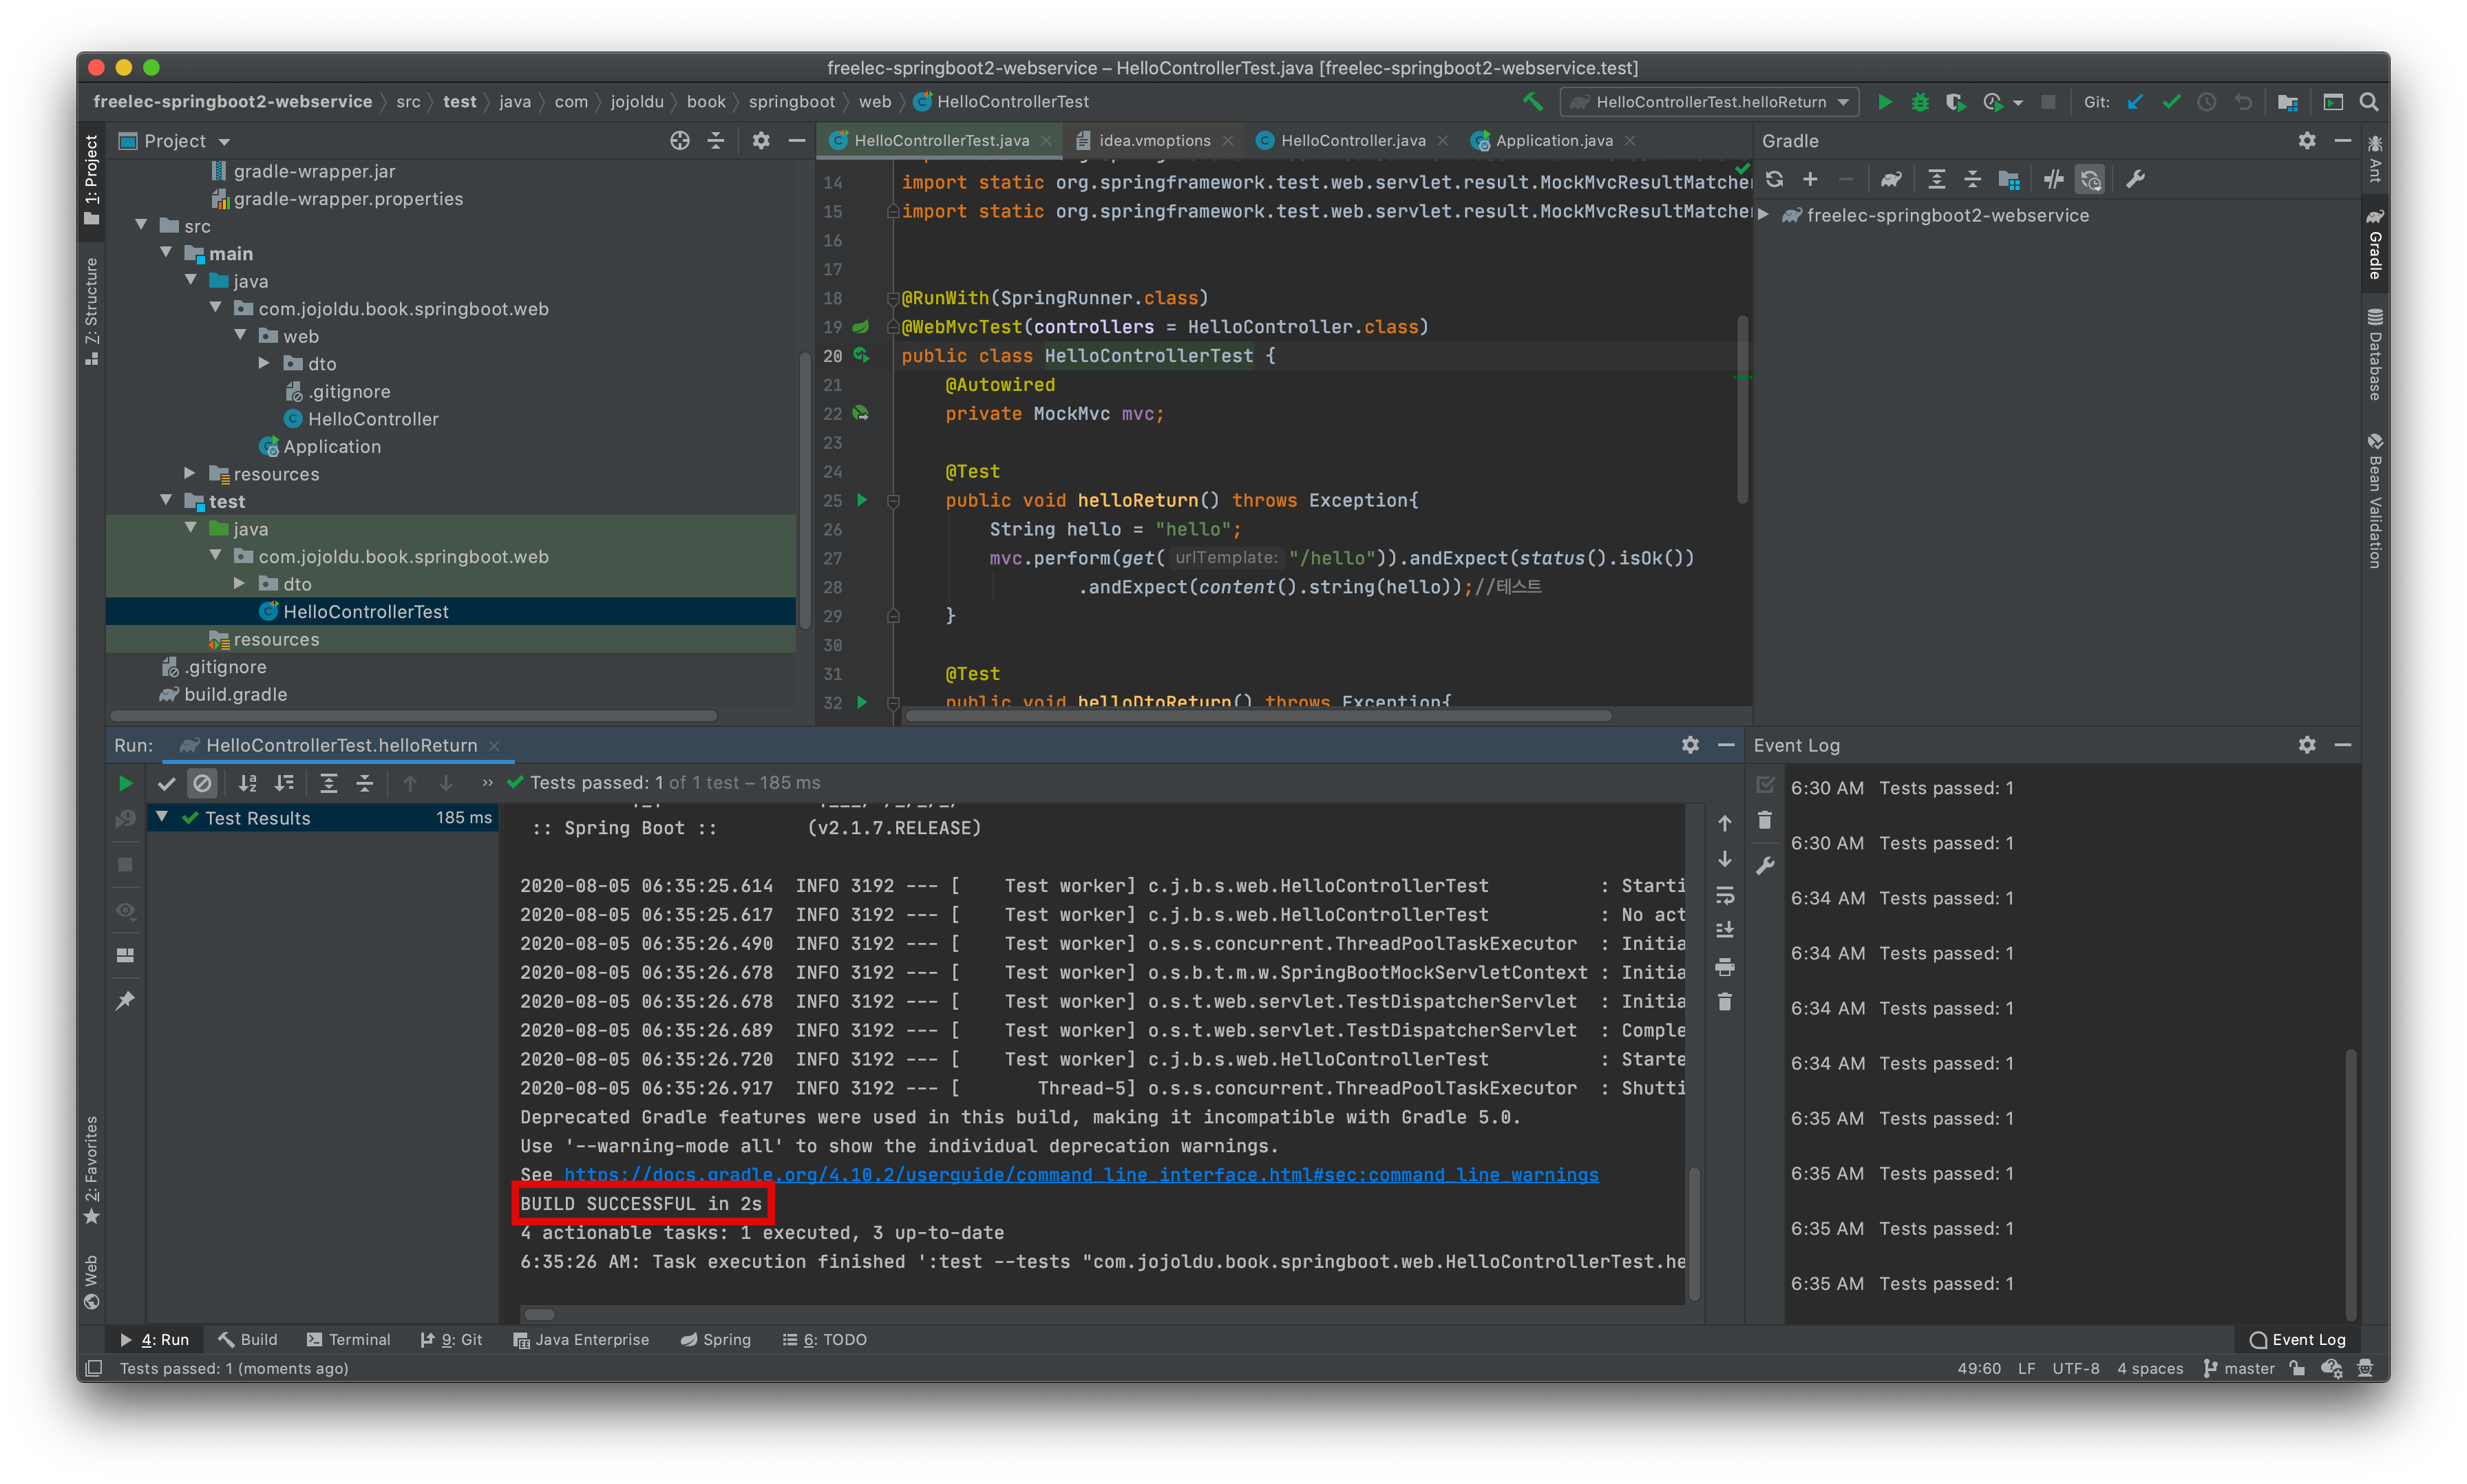Click the Git commit checkmark icon
The image size is (2467, 1484).
click(x=2171, y=102)
